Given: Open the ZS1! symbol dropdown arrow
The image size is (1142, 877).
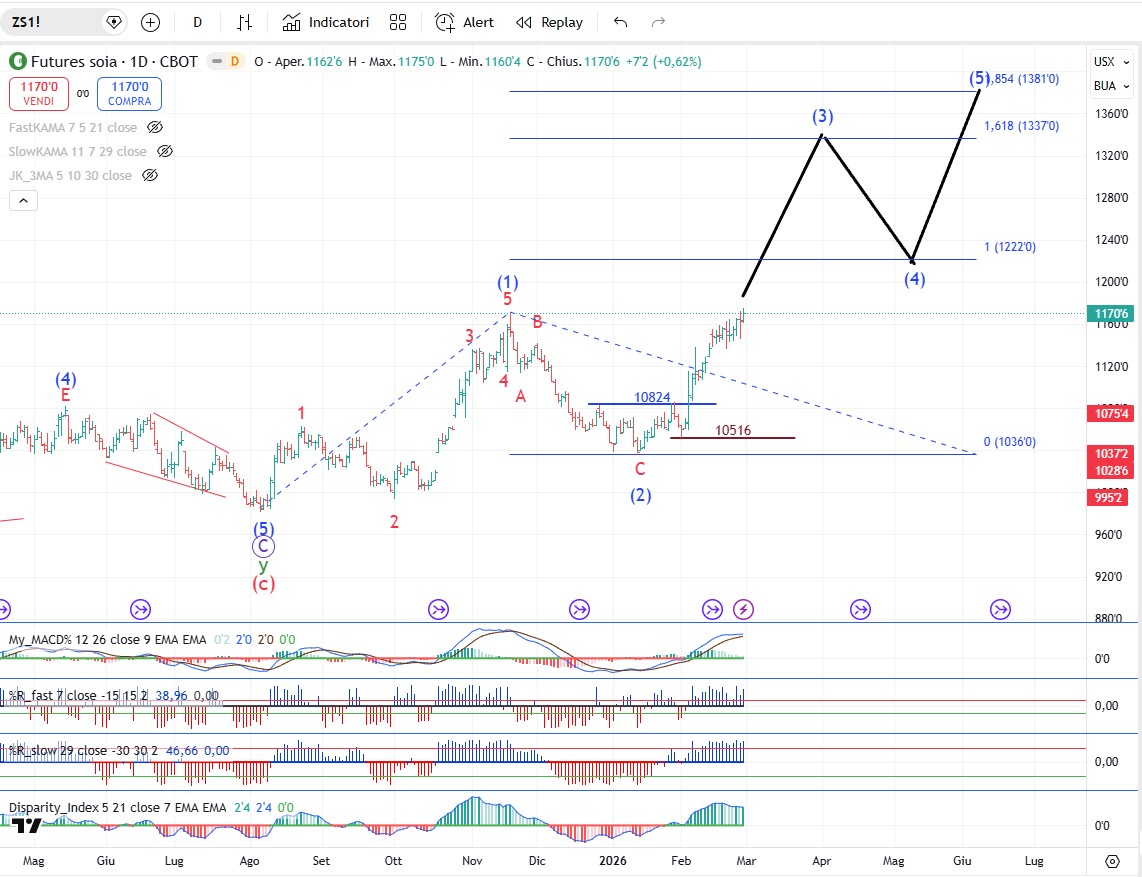Looking at the screenshot, I should tap(113, 21).
